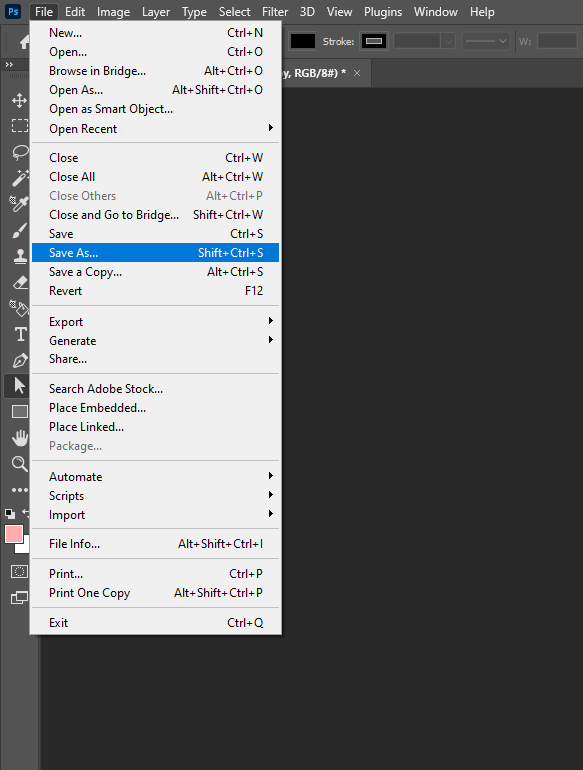This screenshot has height=770, width=583.
Task: Choose Open... menu item
Action: point(155,52)
